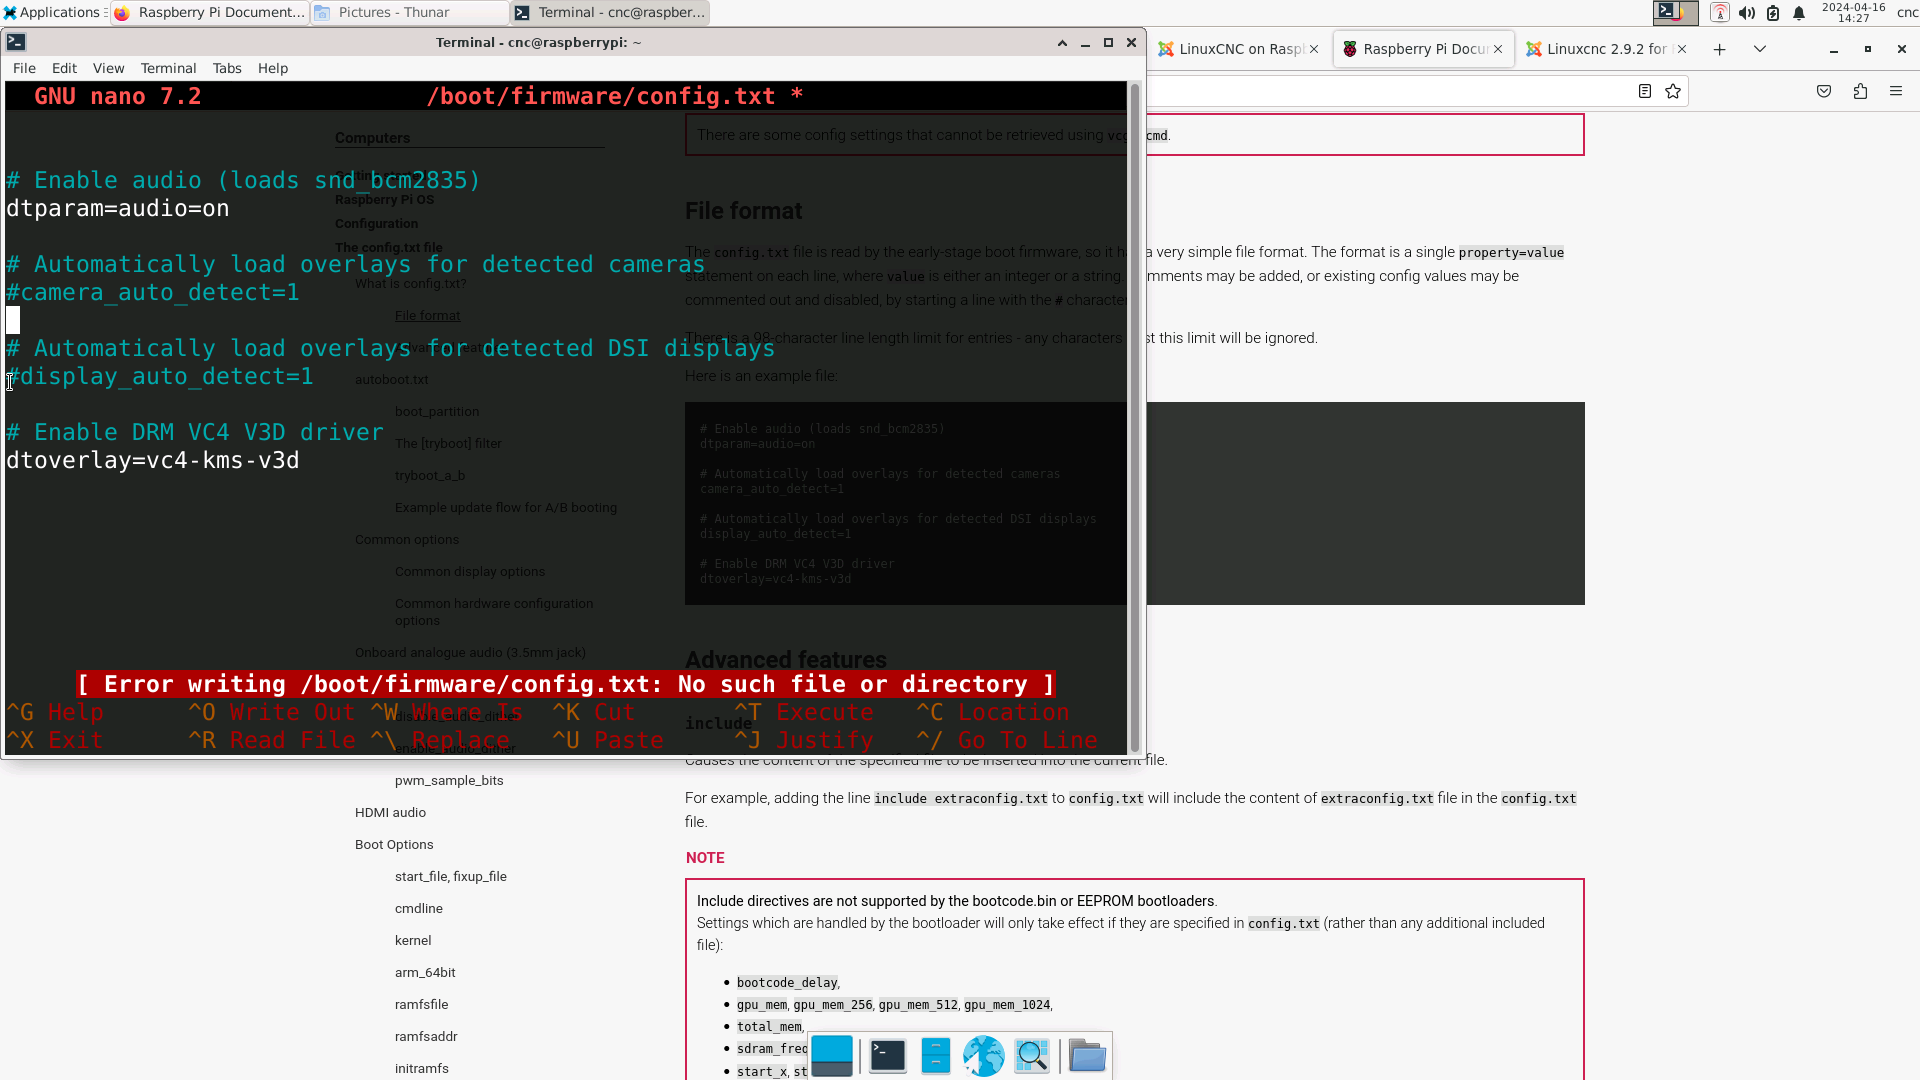Open the Firefox hamburger application menu
Screen dimensions: 1920x1080
coord(1896,91)
